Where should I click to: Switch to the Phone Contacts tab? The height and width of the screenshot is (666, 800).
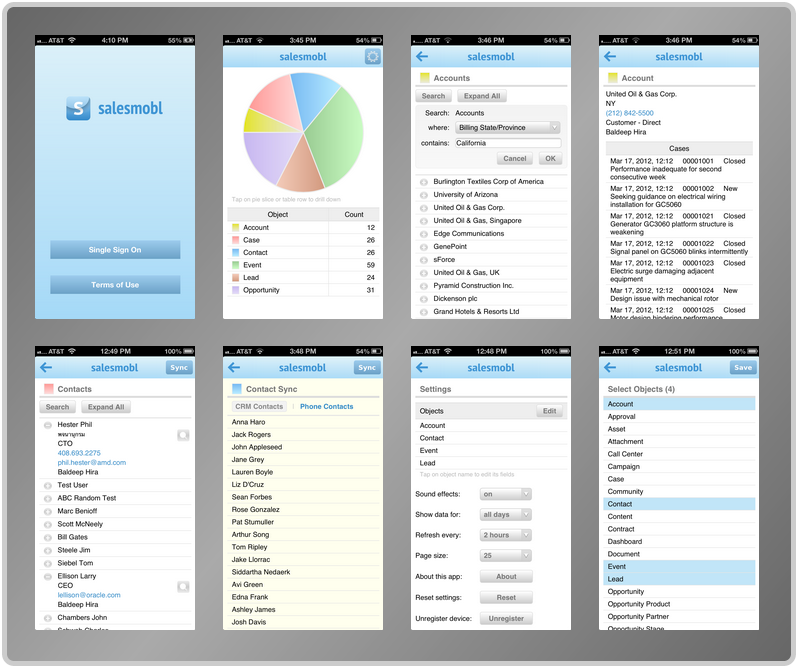(x=327, y=406)
